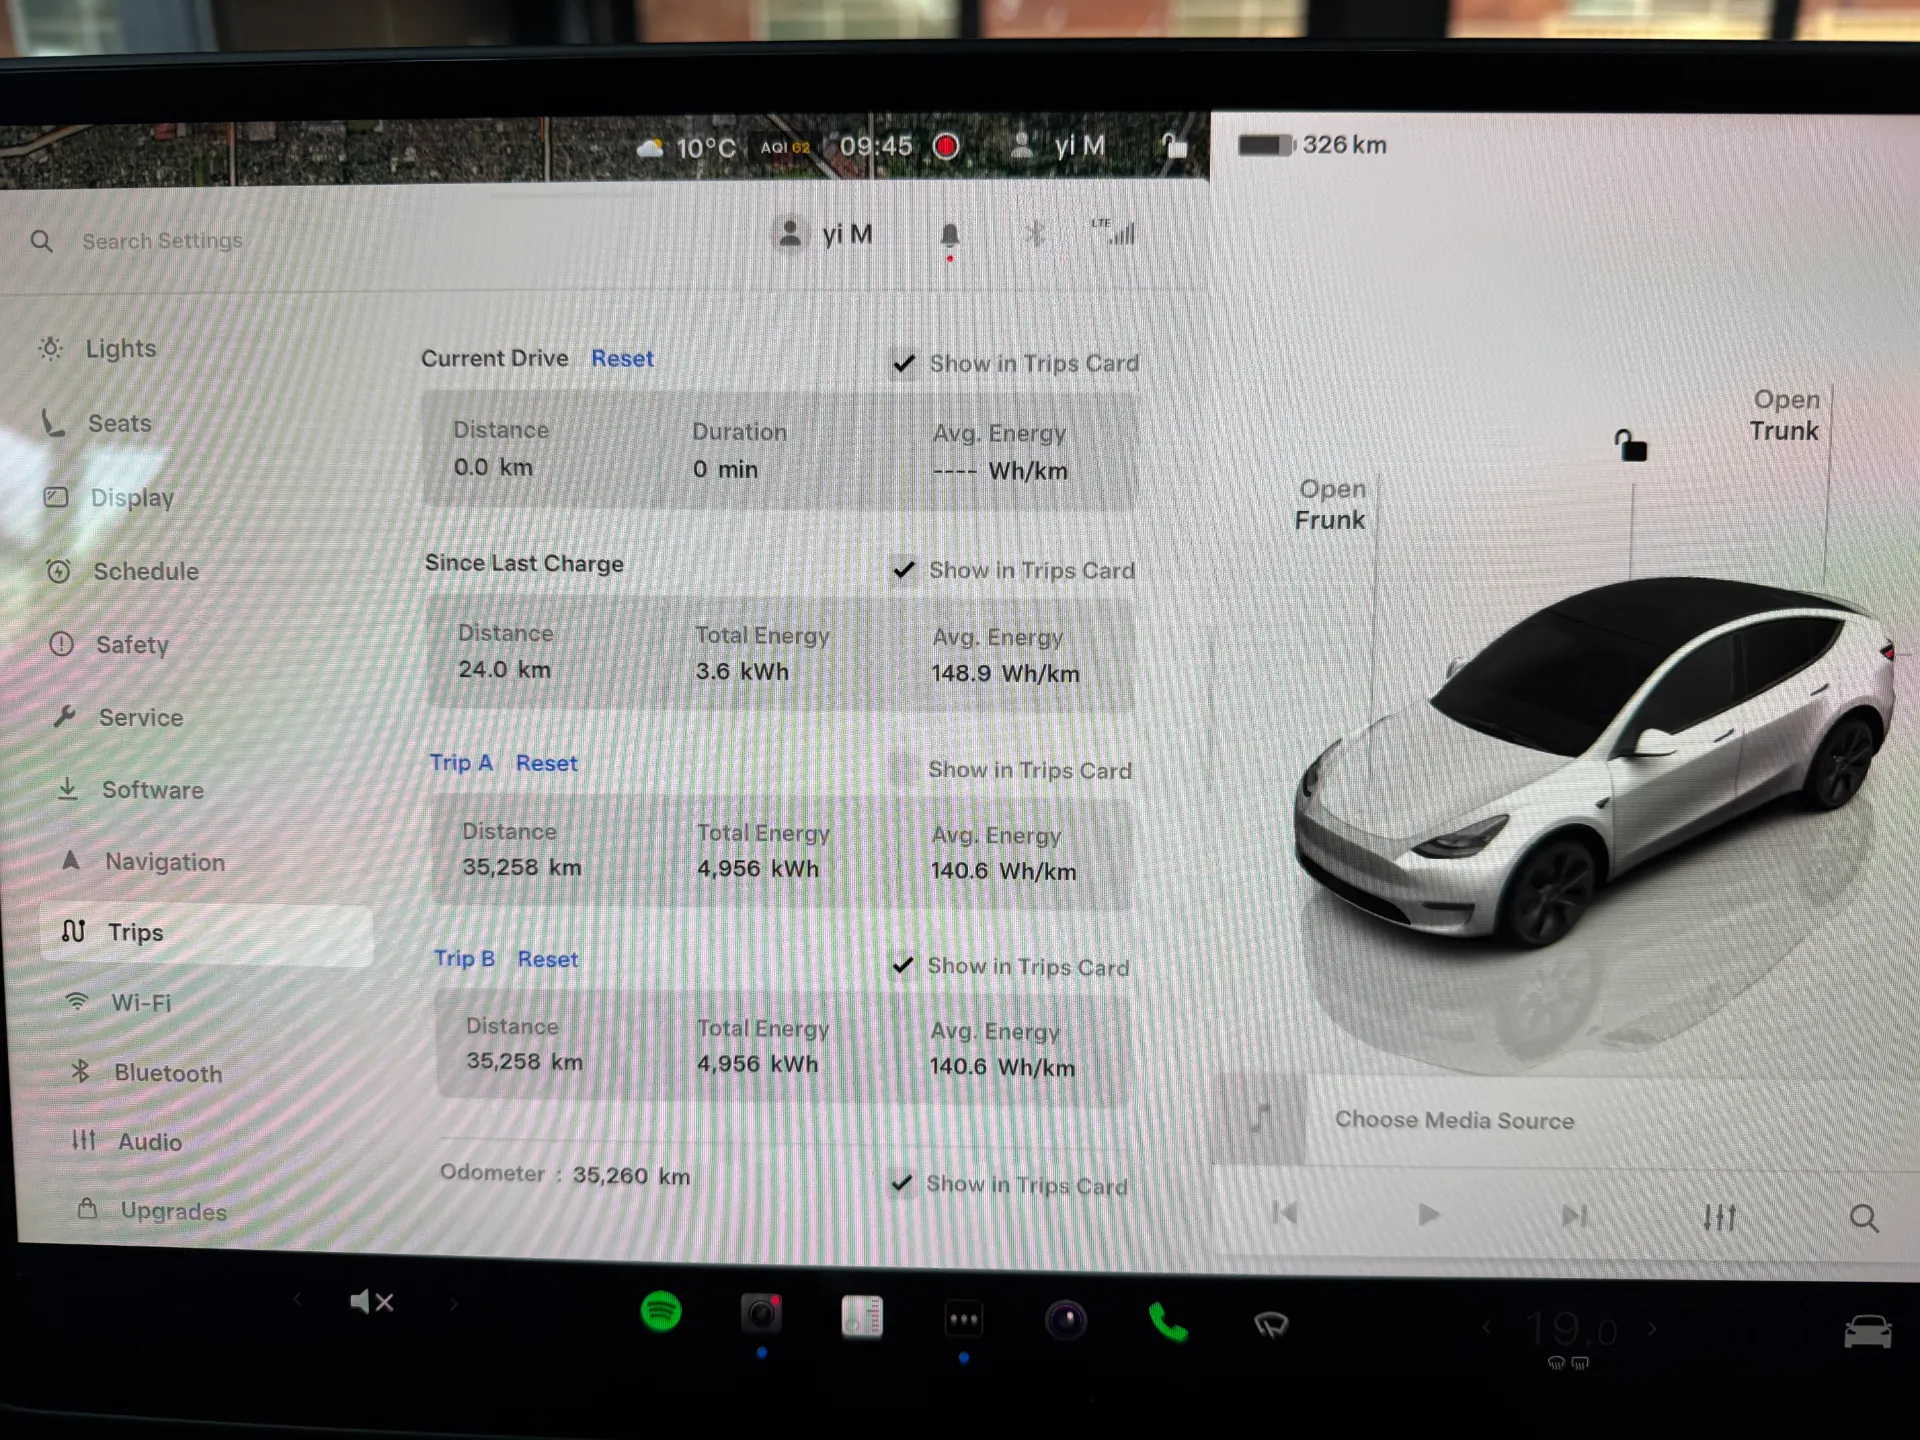
Task: Play media with the play button
Action: (1428, 1215)
